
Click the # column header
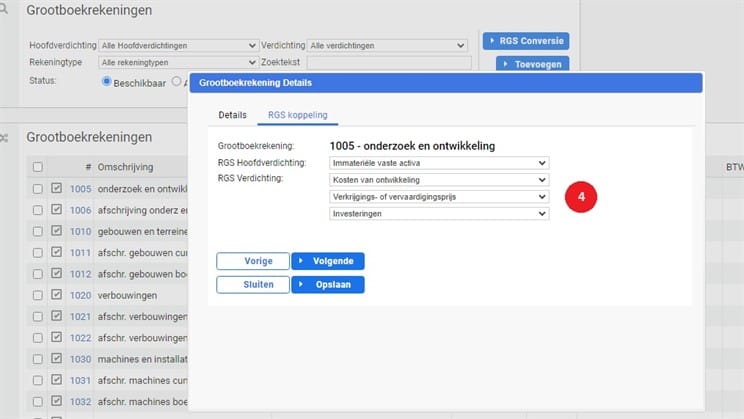click(88, 167)
